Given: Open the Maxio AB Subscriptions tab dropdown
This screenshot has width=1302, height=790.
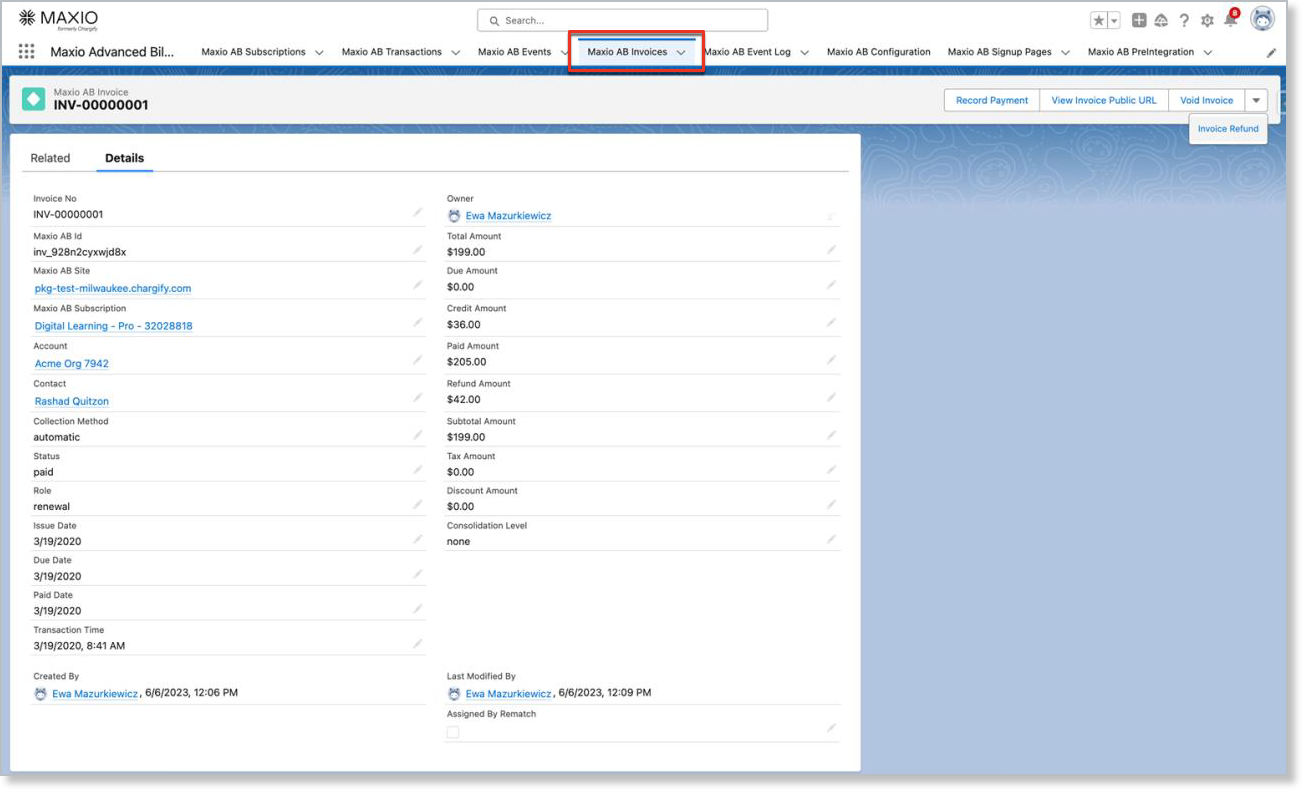Looking at the screenshot, I should tap(318, 51).
